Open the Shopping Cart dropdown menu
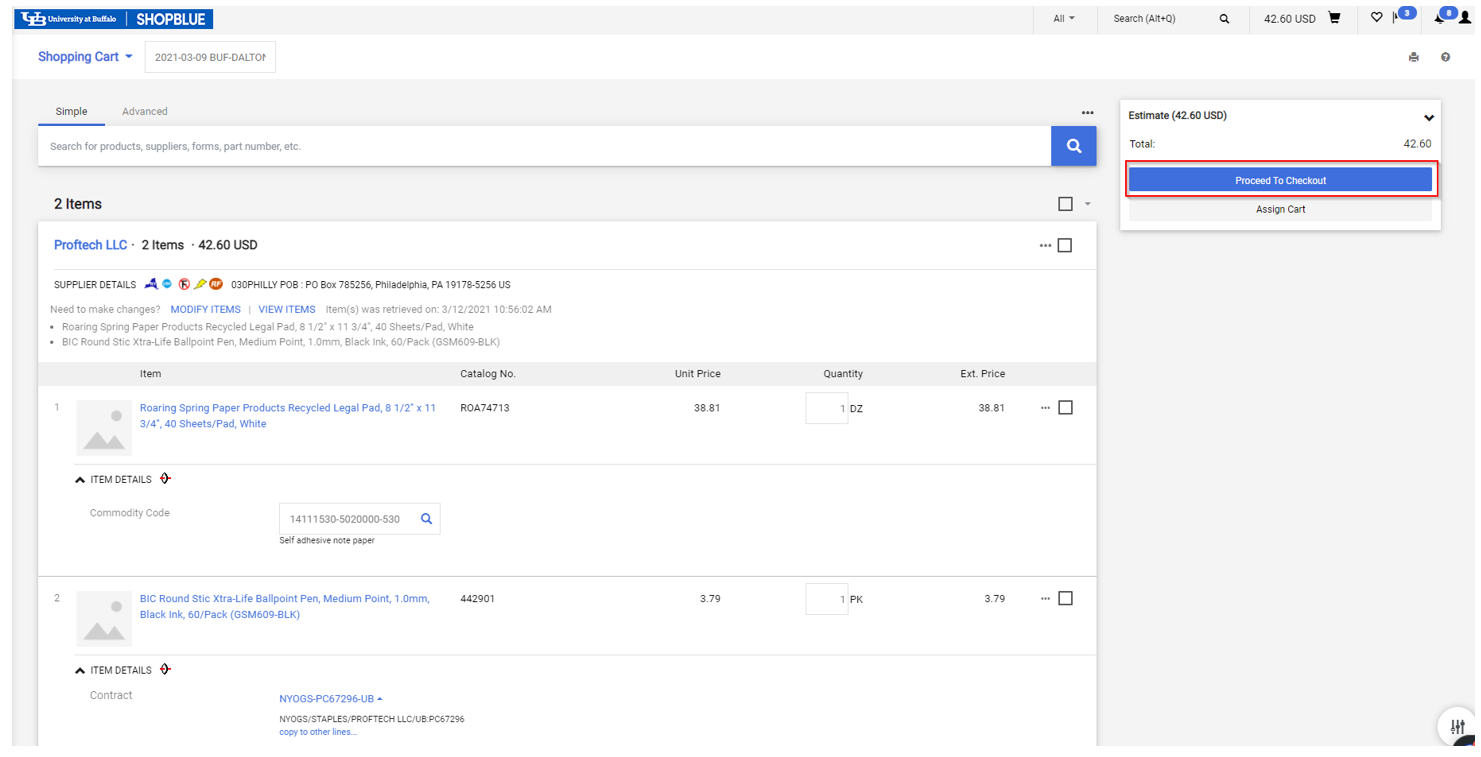Image resolution: width=1481 pixels, height=757 pixels. click(85, 57)
